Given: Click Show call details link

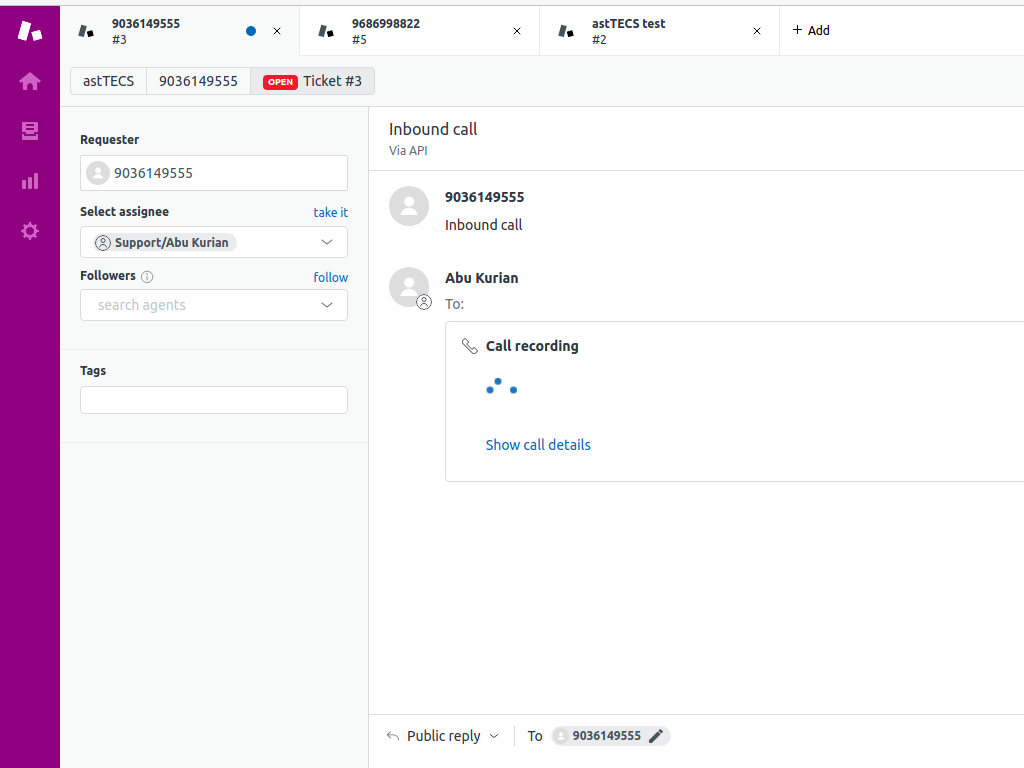Looking at the screenshot, I should (538, 445).
